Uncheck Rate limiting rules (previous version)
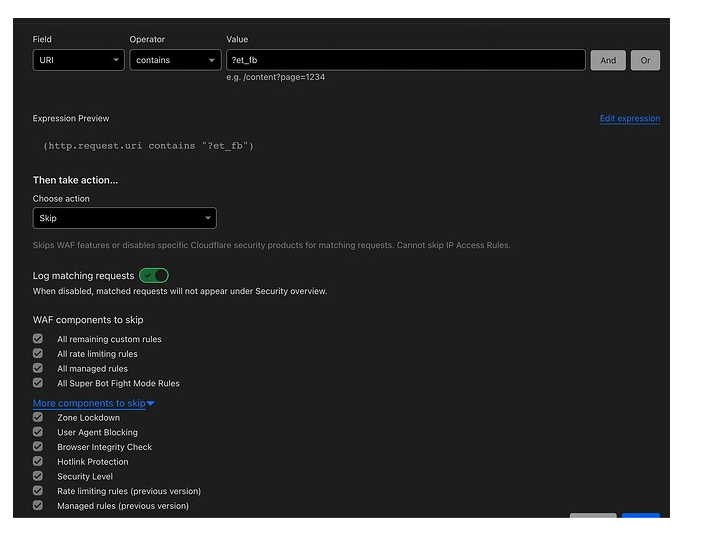This screenshot has height=537, width=714. point(38,491)
